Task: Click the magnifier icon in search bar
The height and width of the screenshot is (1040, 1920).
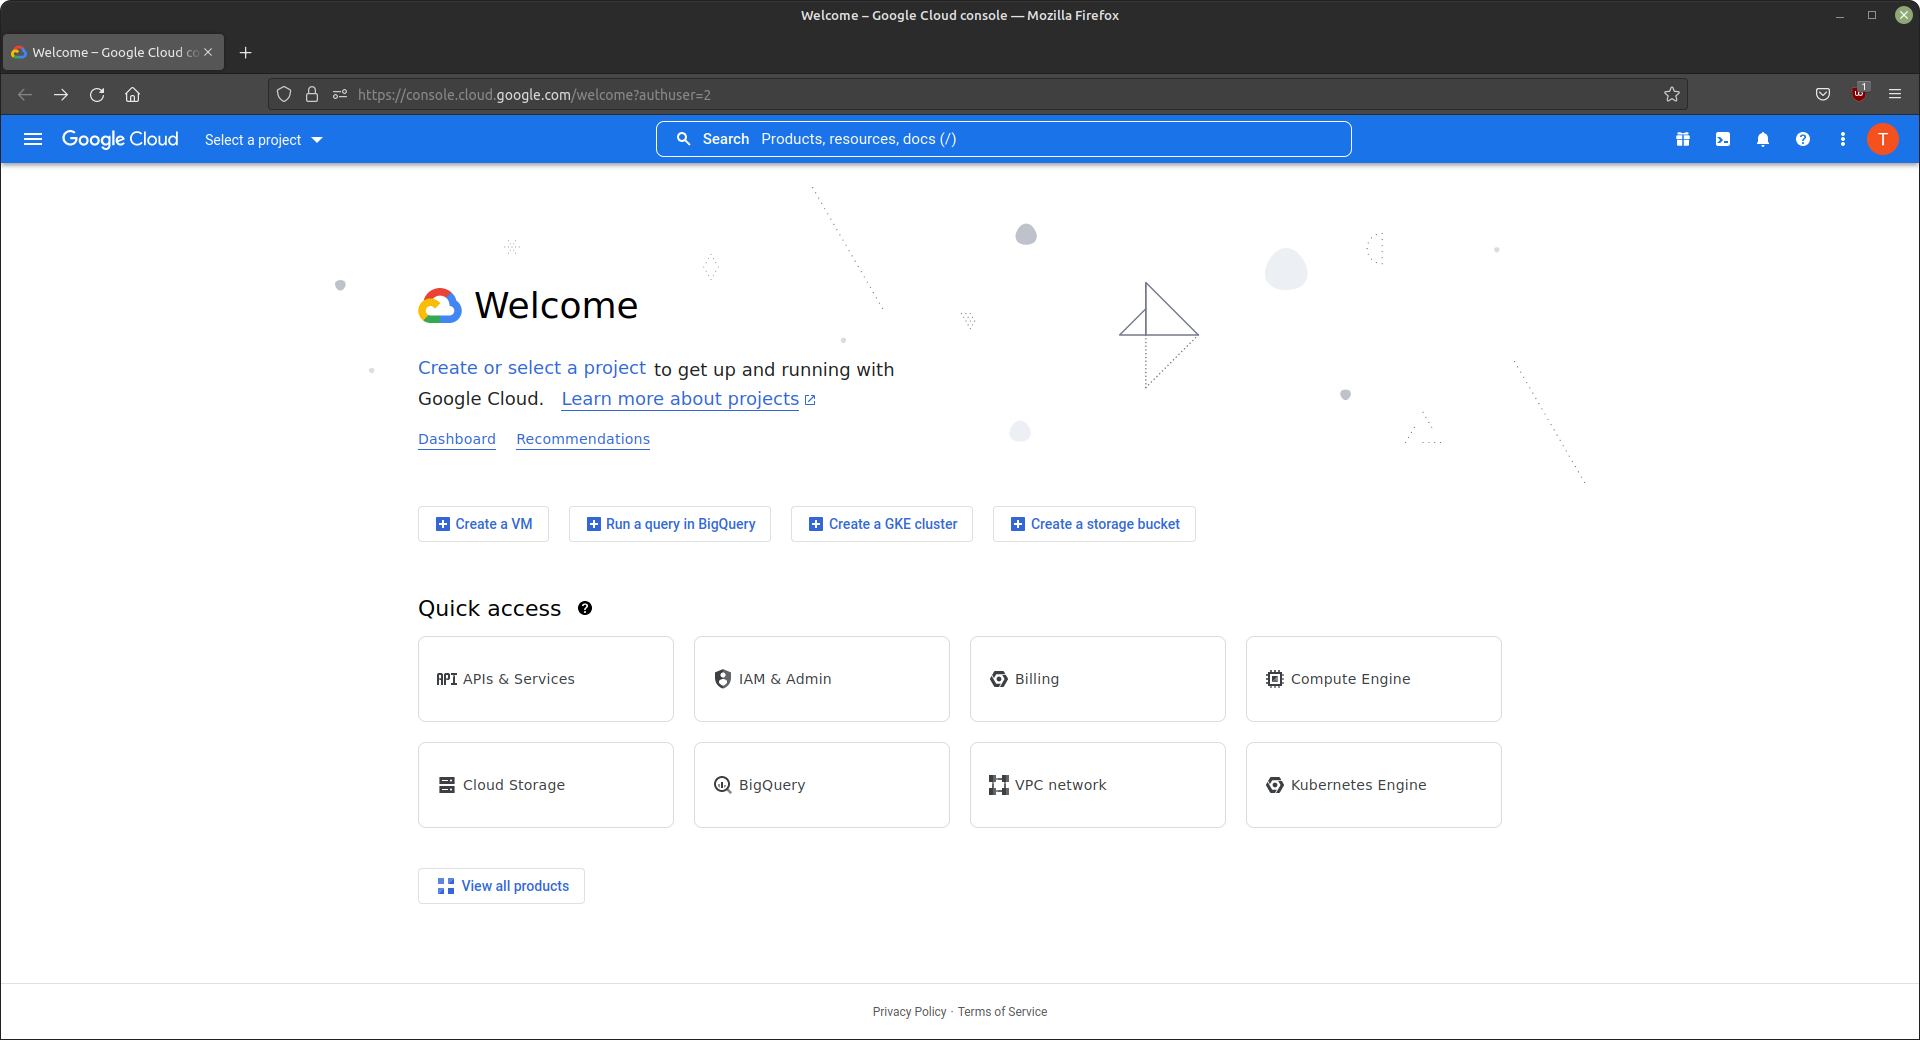Action: pyautogui.click(x=684, y=139)
